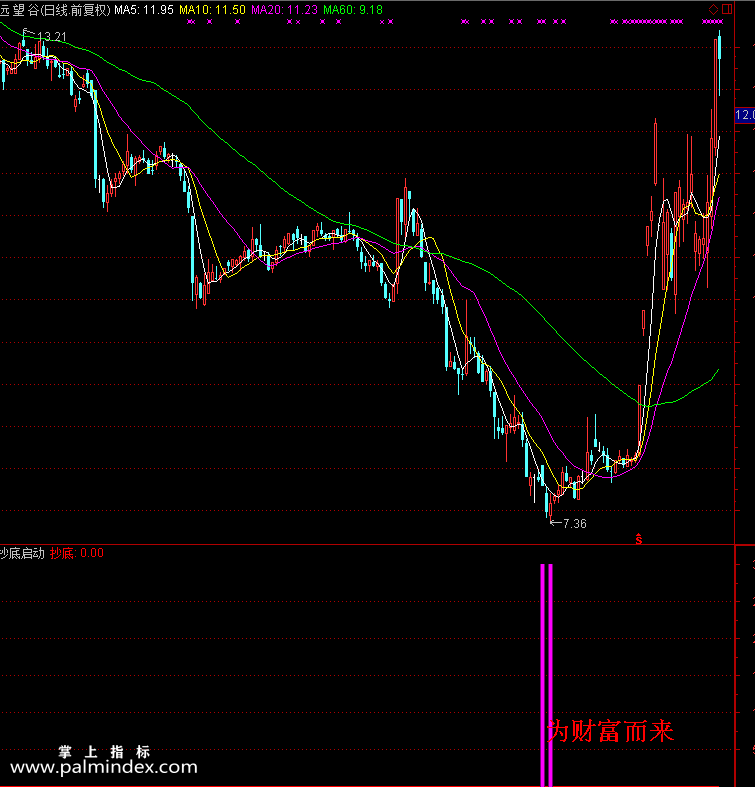Click the latest cyan candlestick at far right
This screenshot has height=787, width=755.
tap(719, 63)
